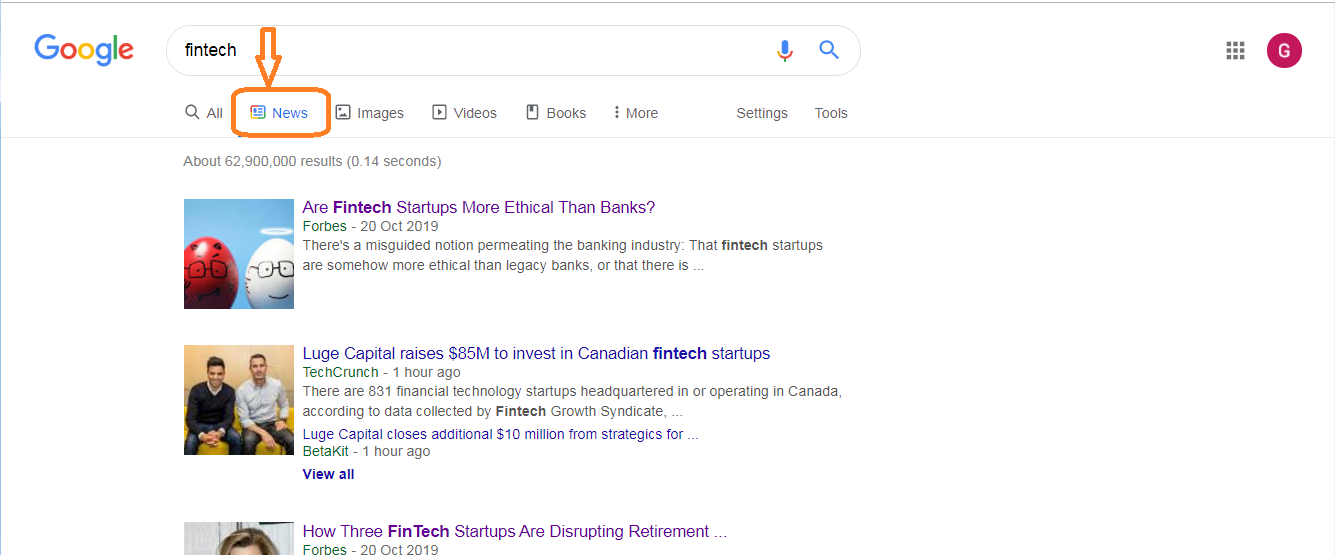Open the Settings menu
This screenshot has width=1335, height=555.
click(762, 113)
